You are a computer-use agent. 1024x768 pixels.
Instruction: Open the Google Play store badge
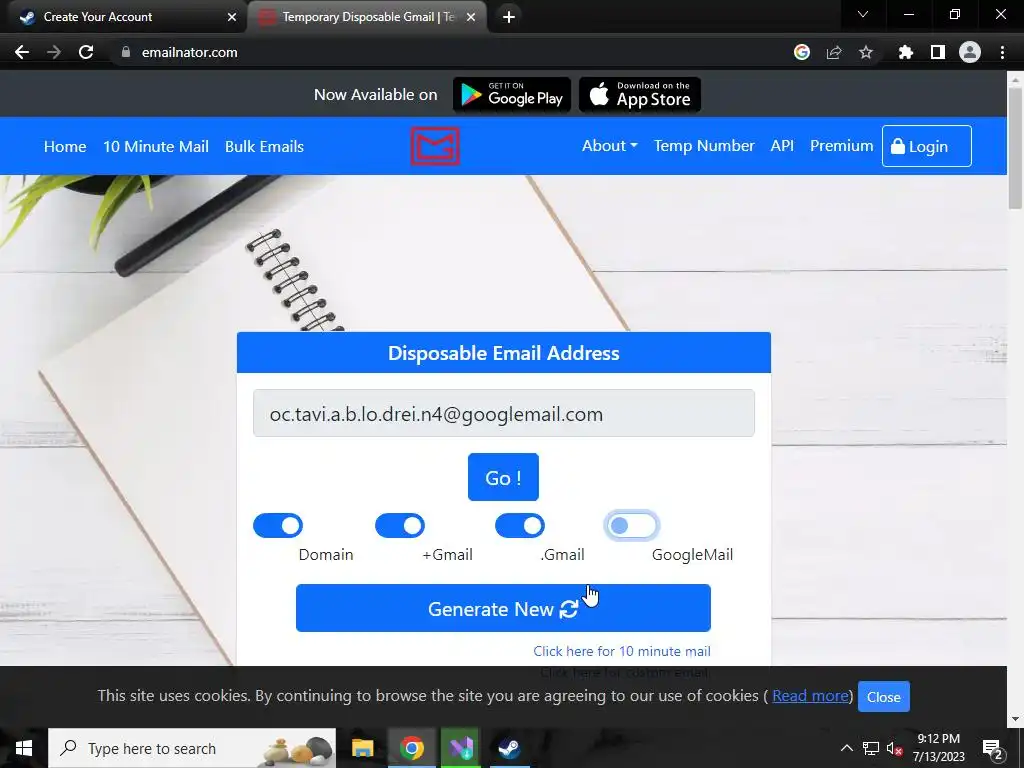[512, 95]
